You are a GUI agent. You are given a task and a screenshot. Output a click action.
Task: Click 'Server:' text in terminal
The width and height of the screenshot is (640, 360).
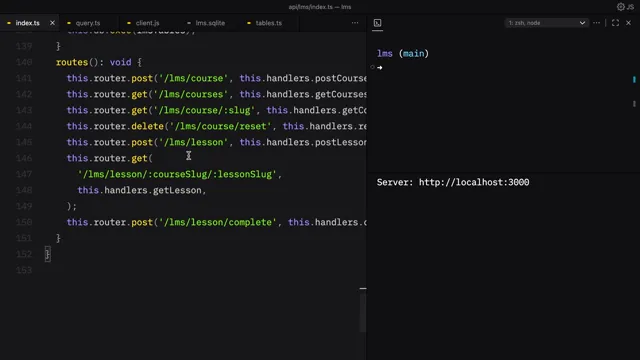click(x=395, y=182)
